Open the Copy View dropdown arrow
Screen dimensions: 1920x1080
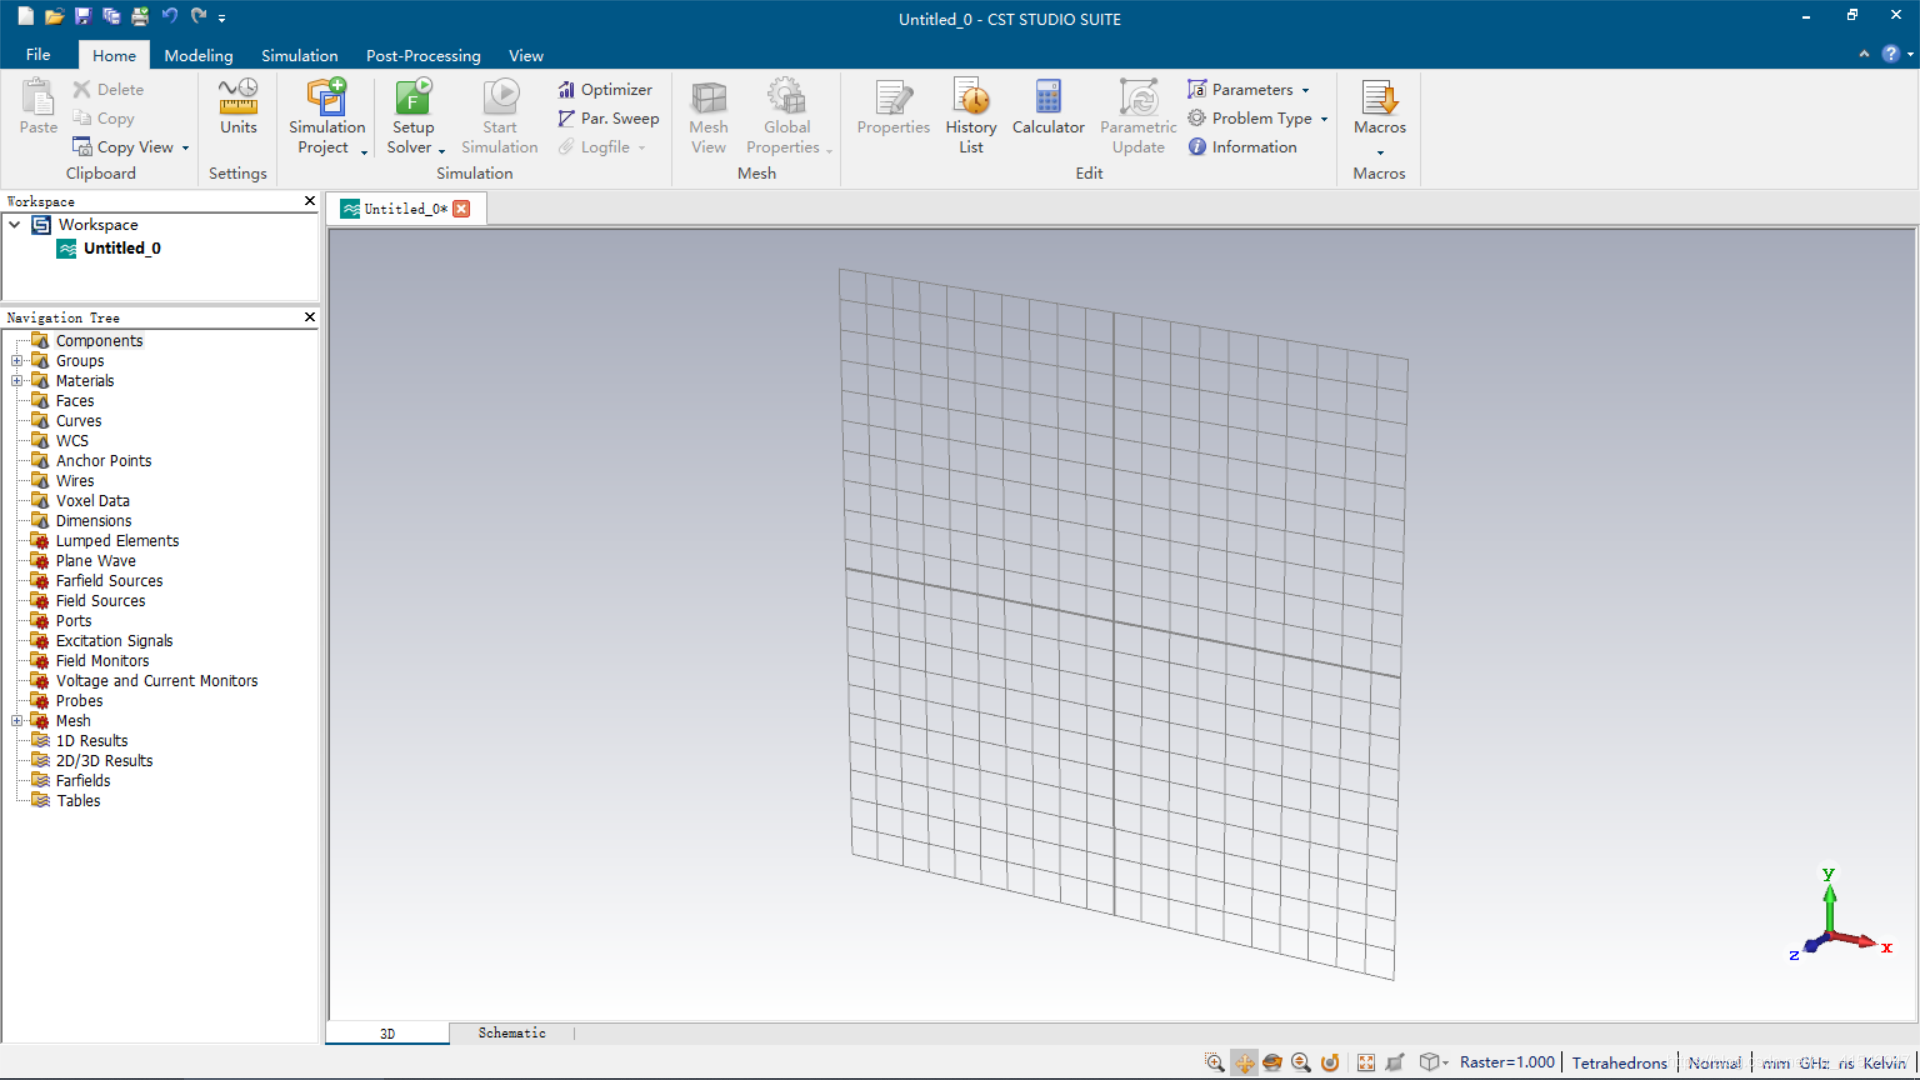click(x=185, y=147)
